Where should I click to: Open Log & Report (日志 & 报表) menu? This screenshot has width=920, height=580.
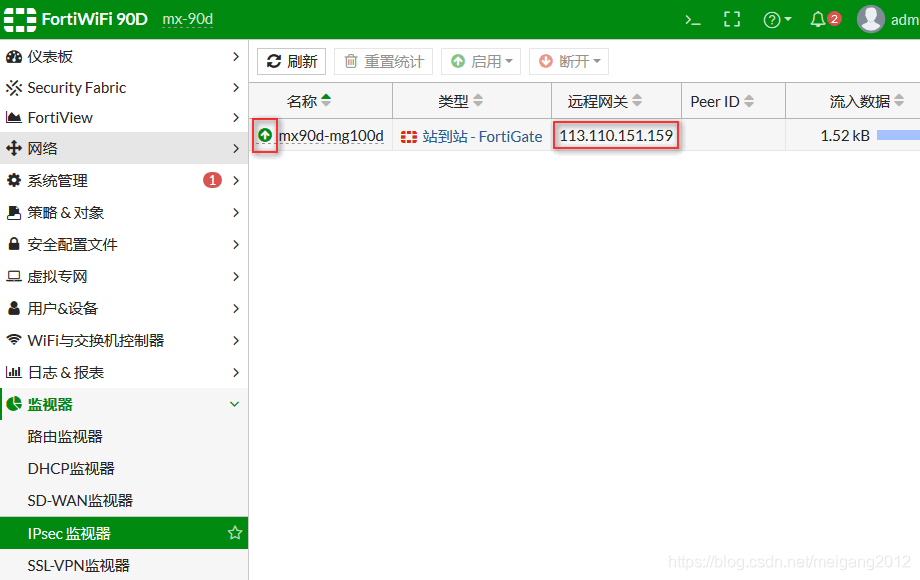[124, 372]
